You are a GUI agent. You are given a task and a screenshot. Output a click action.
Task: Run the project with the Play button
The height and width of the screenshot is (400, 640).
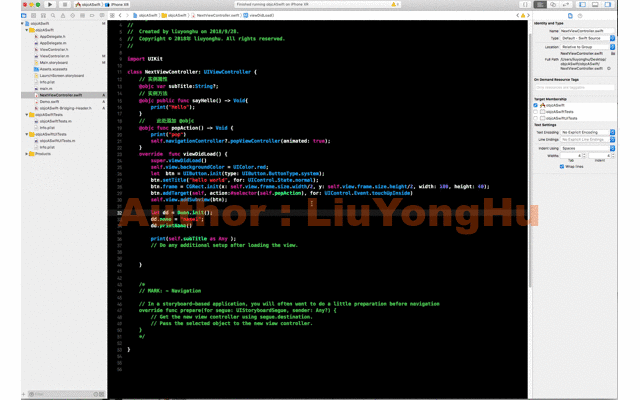(50, 4)
